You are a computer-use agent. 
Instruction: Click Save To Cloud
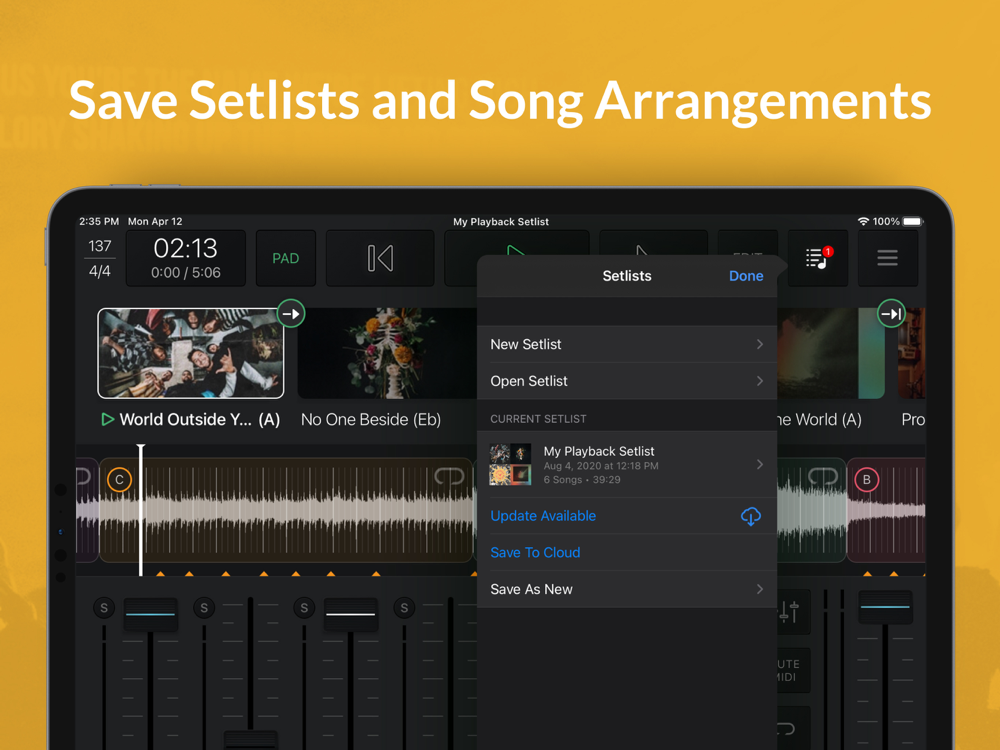click(535, 553)
